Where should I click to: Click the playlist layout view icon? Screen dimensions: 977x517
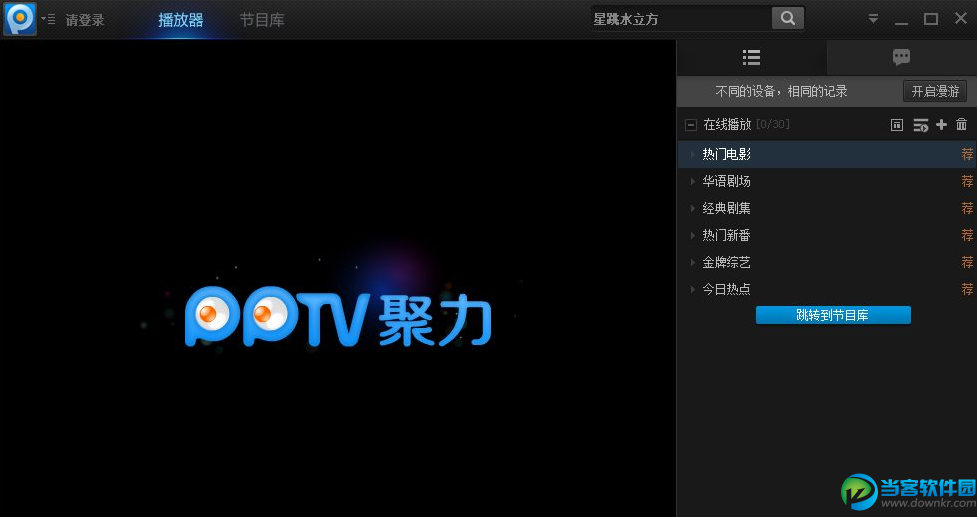[897, 125]
